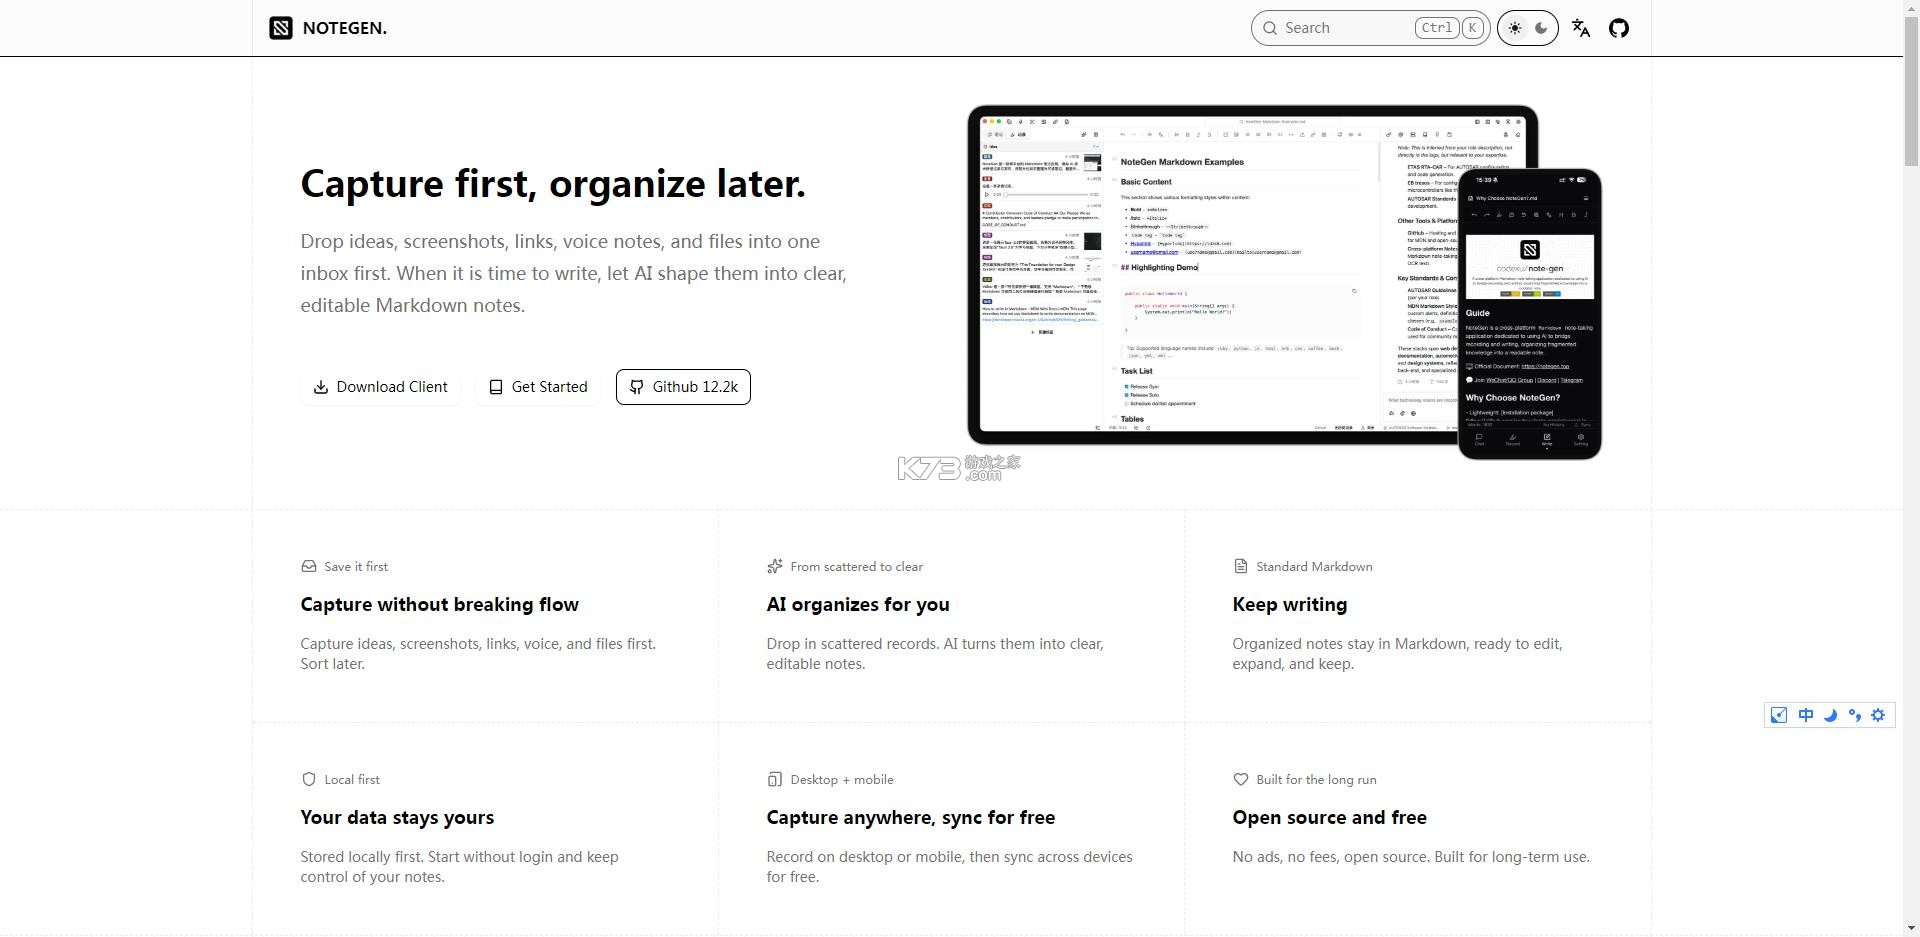Image resolution: width=1920 pixels, height=937 pixels.
Task: Open the GitHub icon in header
Action: point(1619,28)
